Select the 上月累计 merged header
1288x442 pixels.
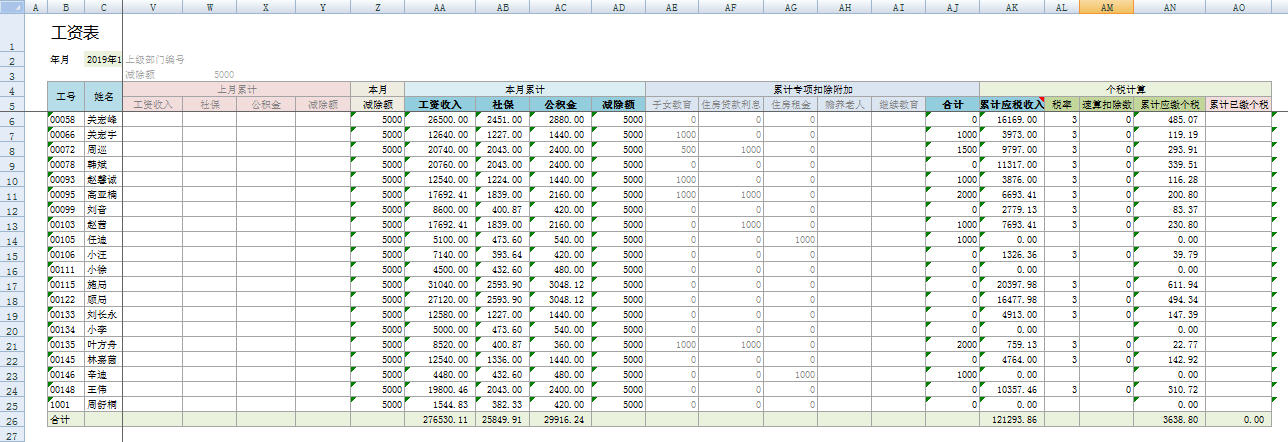click(236, 89)
